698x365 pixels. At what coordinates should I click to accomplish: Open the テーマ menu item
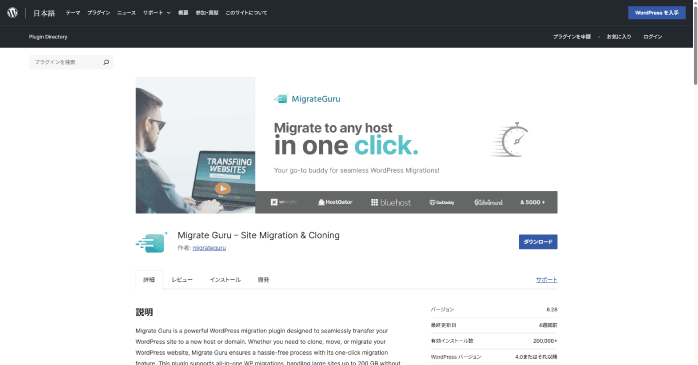73,13
